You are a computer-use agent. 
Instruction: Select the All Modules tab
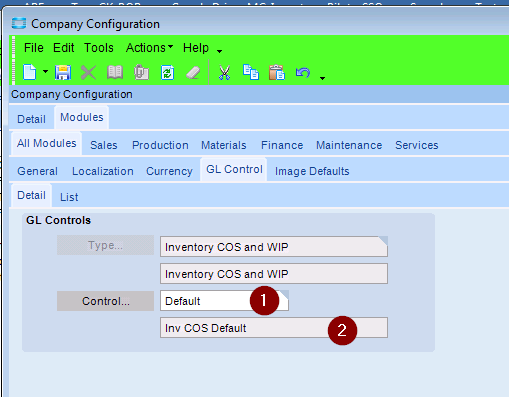coord(47,143)
